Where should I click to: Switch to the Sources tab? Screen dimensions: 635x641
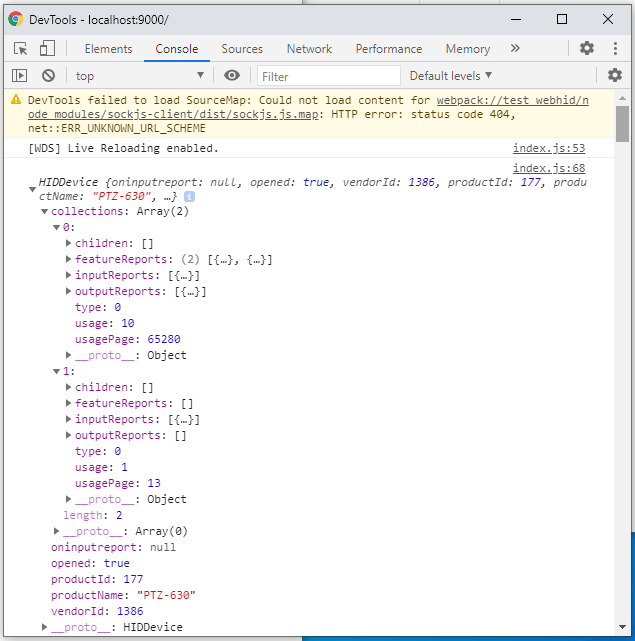pos(242,49)
